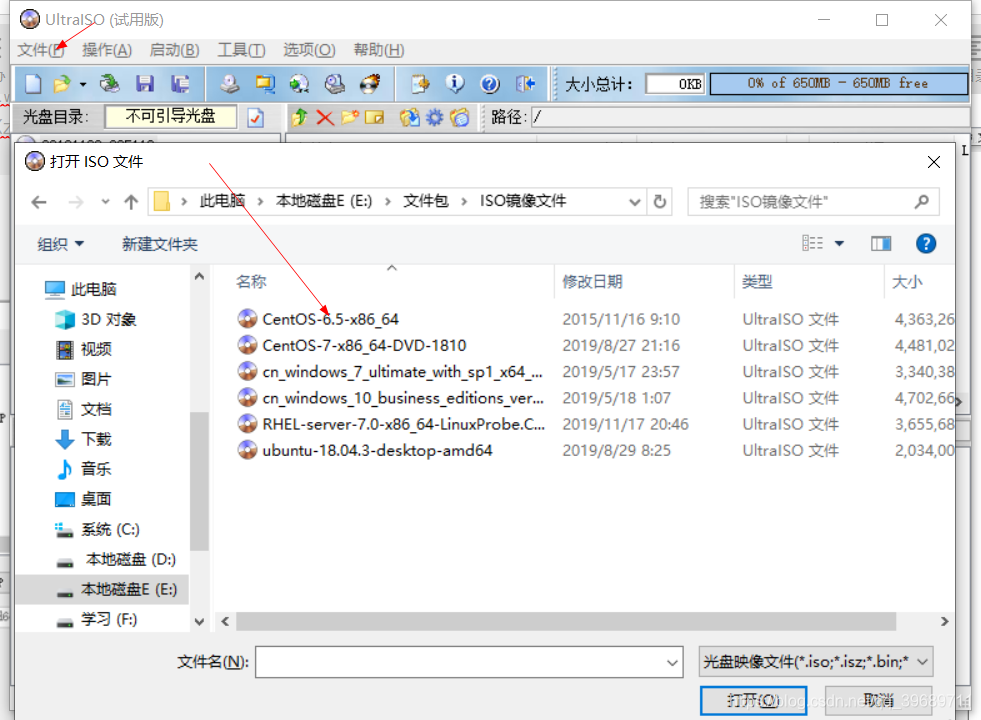This screenshot has width=981, height=720.
Task: Open the 工具(T) menu
Action: click(x=241, y=50)
